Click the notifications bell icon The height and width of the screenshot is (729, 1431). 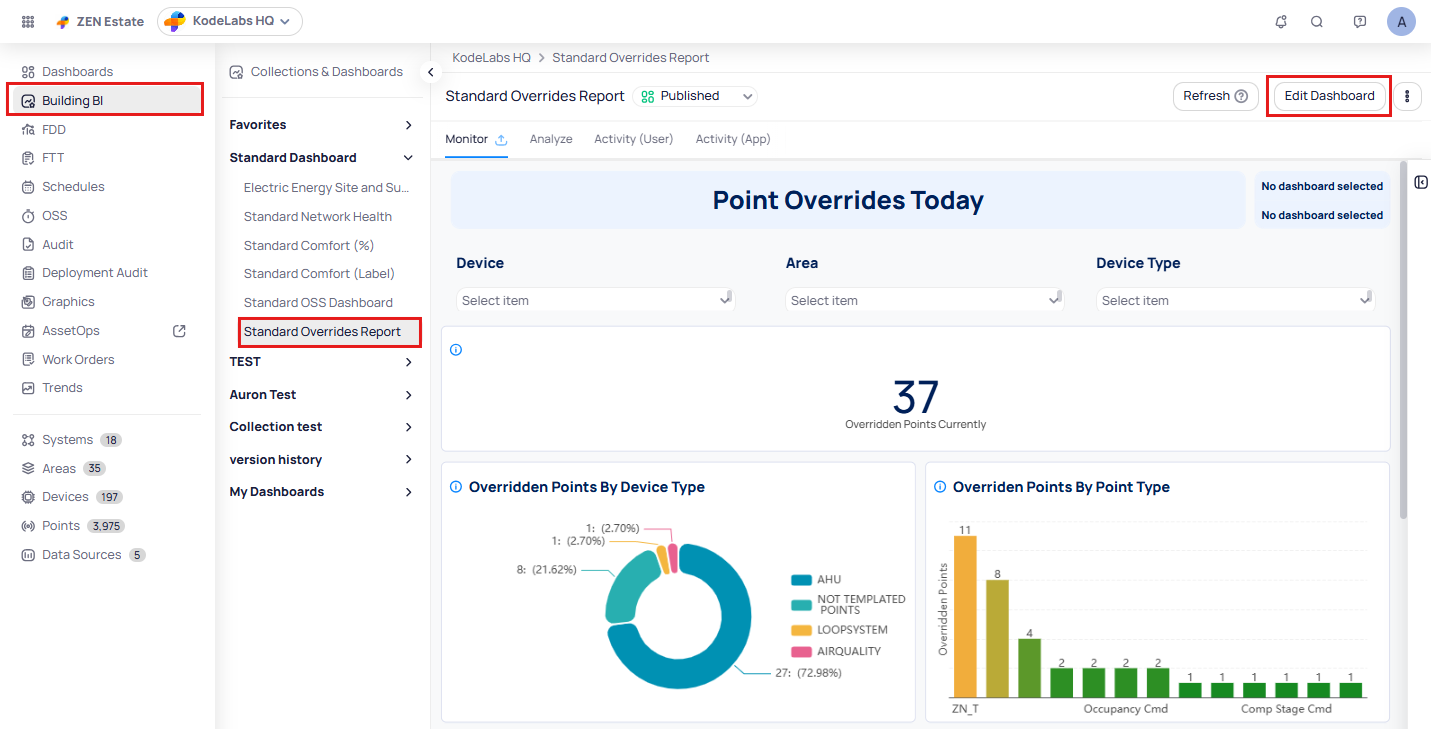[1281, 21]
